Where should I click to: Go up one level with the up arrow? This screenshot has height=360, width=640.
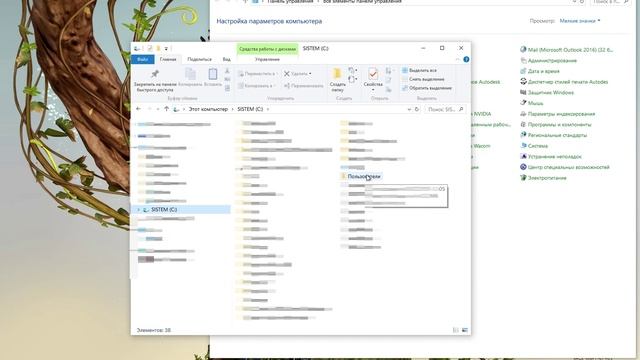[x=167, y=109]
